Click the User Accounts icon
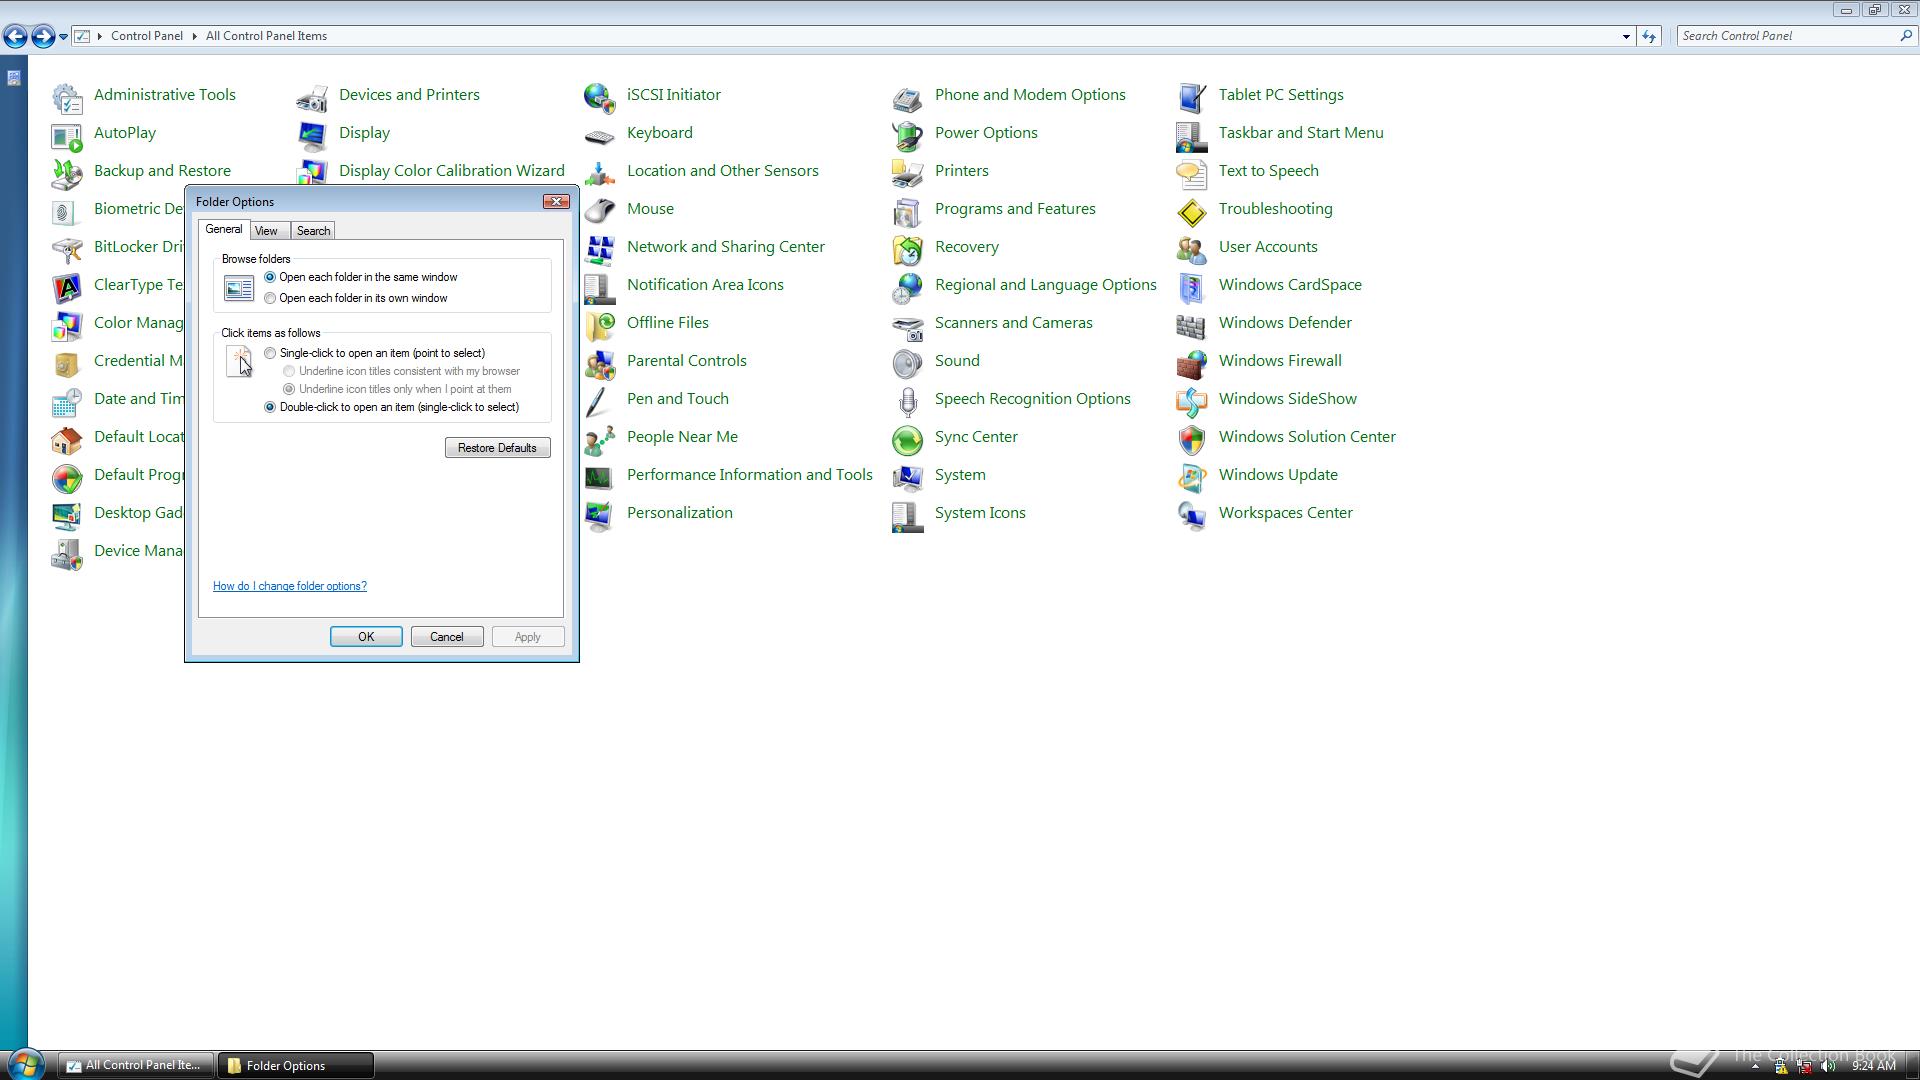Image resolution: width=1920 pixels, height=1080 pixels. click(x=1192, y=249)
